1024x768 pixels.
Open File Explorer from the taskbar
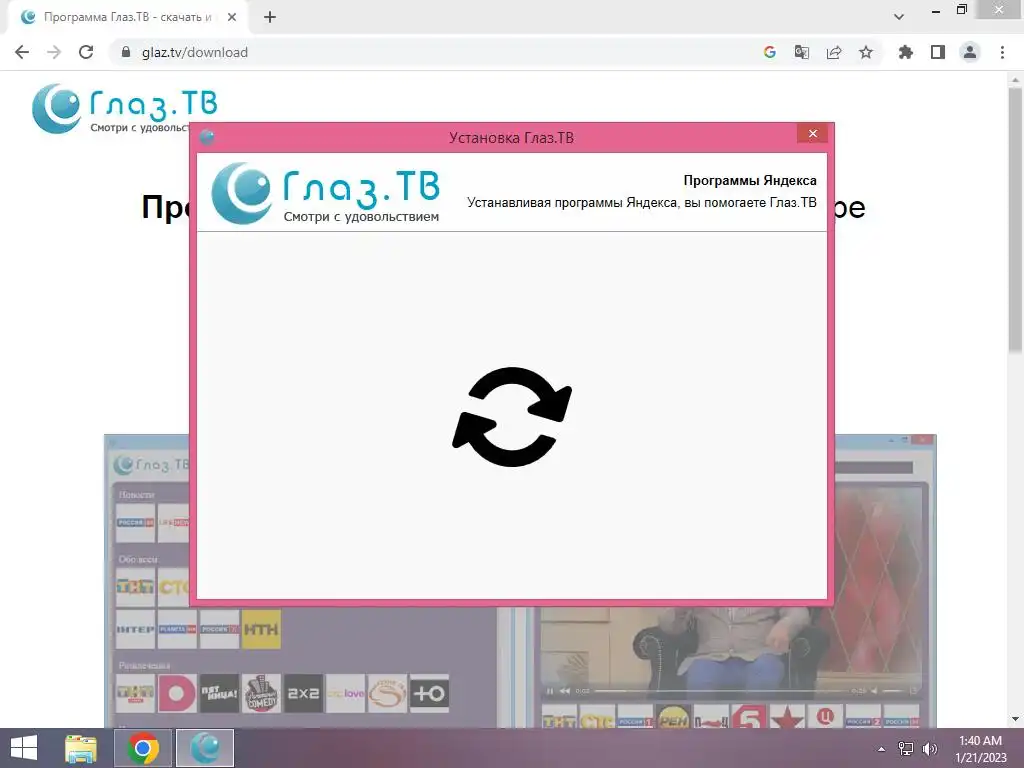pos(81,748)
